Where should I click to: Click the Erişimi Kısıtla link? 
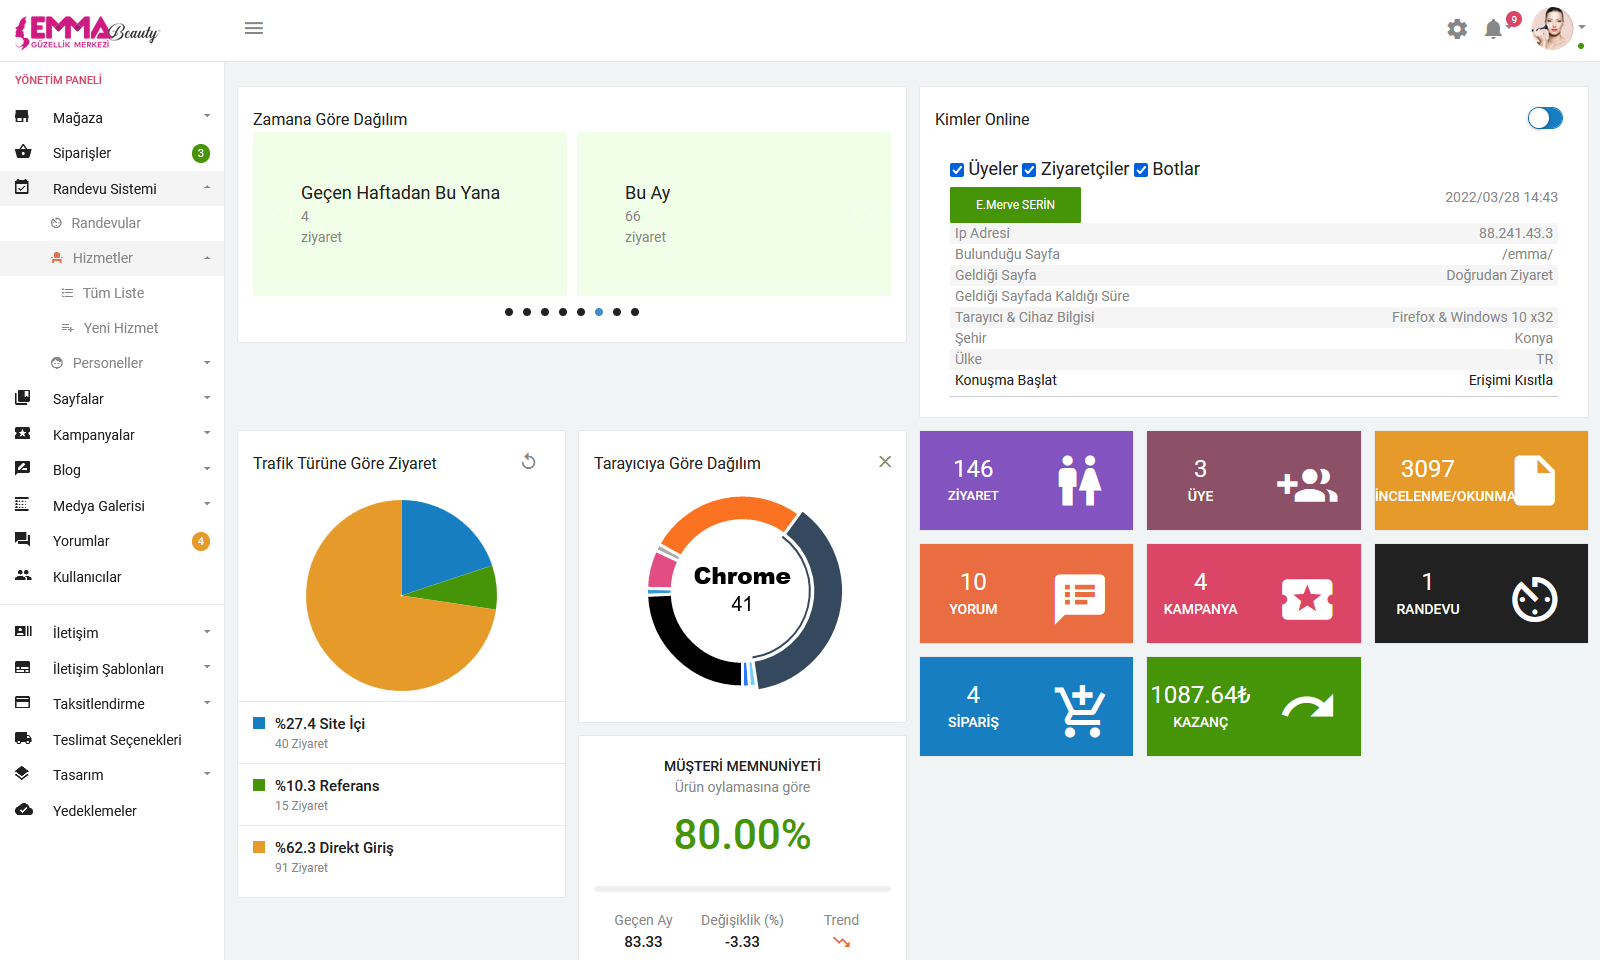[x=1510, y=380]
